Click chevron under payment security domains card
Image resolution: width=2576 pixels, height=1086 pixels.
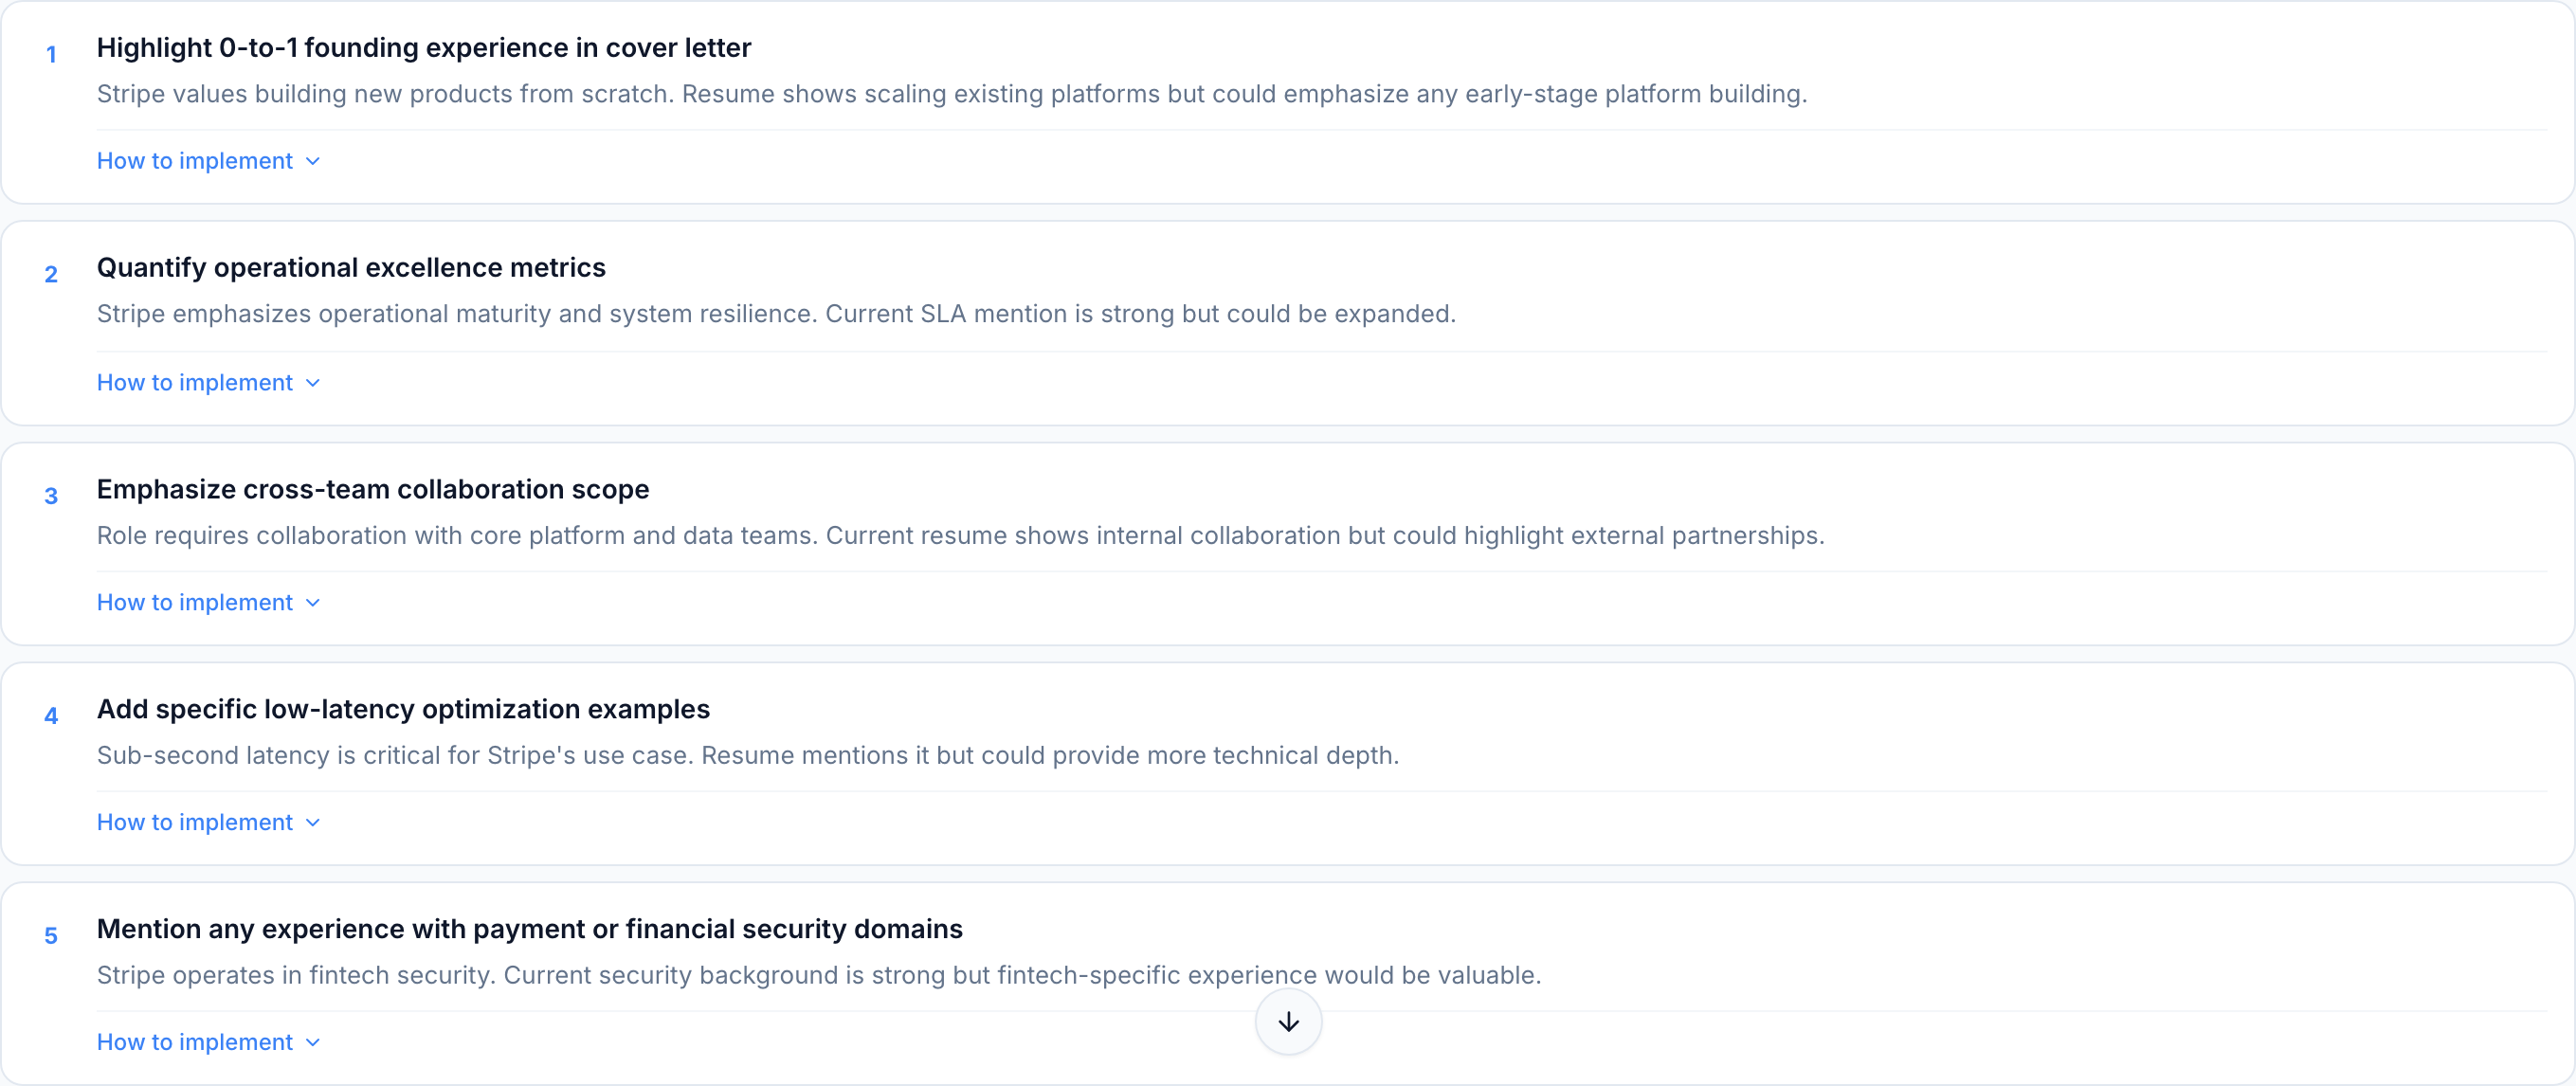click(x=313, y=1043)
